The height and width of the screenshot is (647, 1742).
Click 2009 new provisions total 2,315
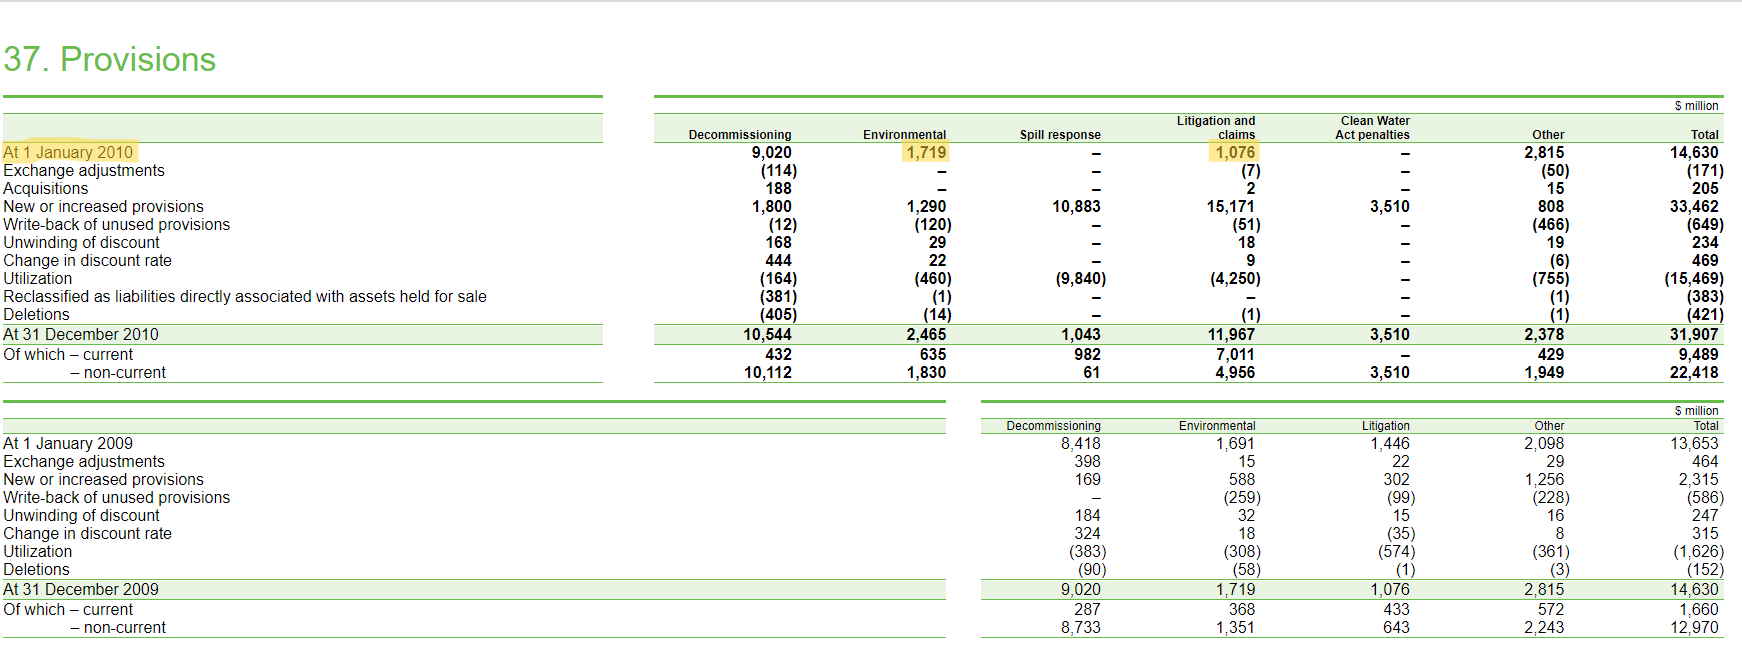(1698, 479)
